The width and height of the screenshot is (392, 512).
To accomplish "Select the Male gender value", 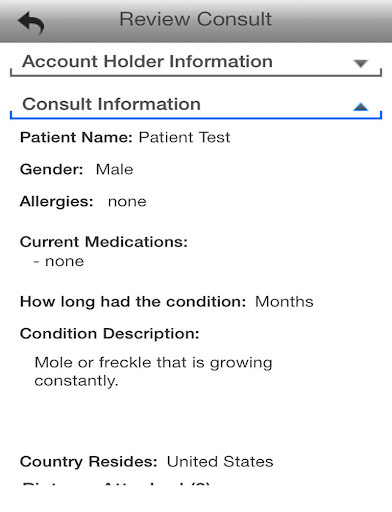I will click(x=114, y=169).
